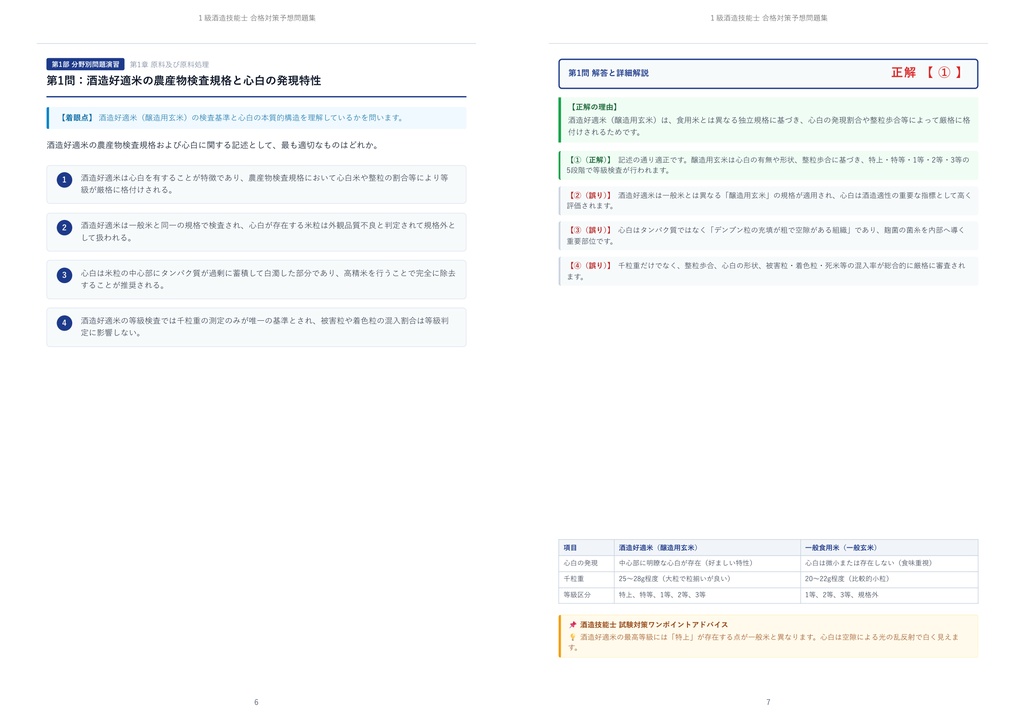1024x724 pixels.
Task: Click option text starting 酒造好適米は一般米と同一の規格
Action: (x=268, y=231)
